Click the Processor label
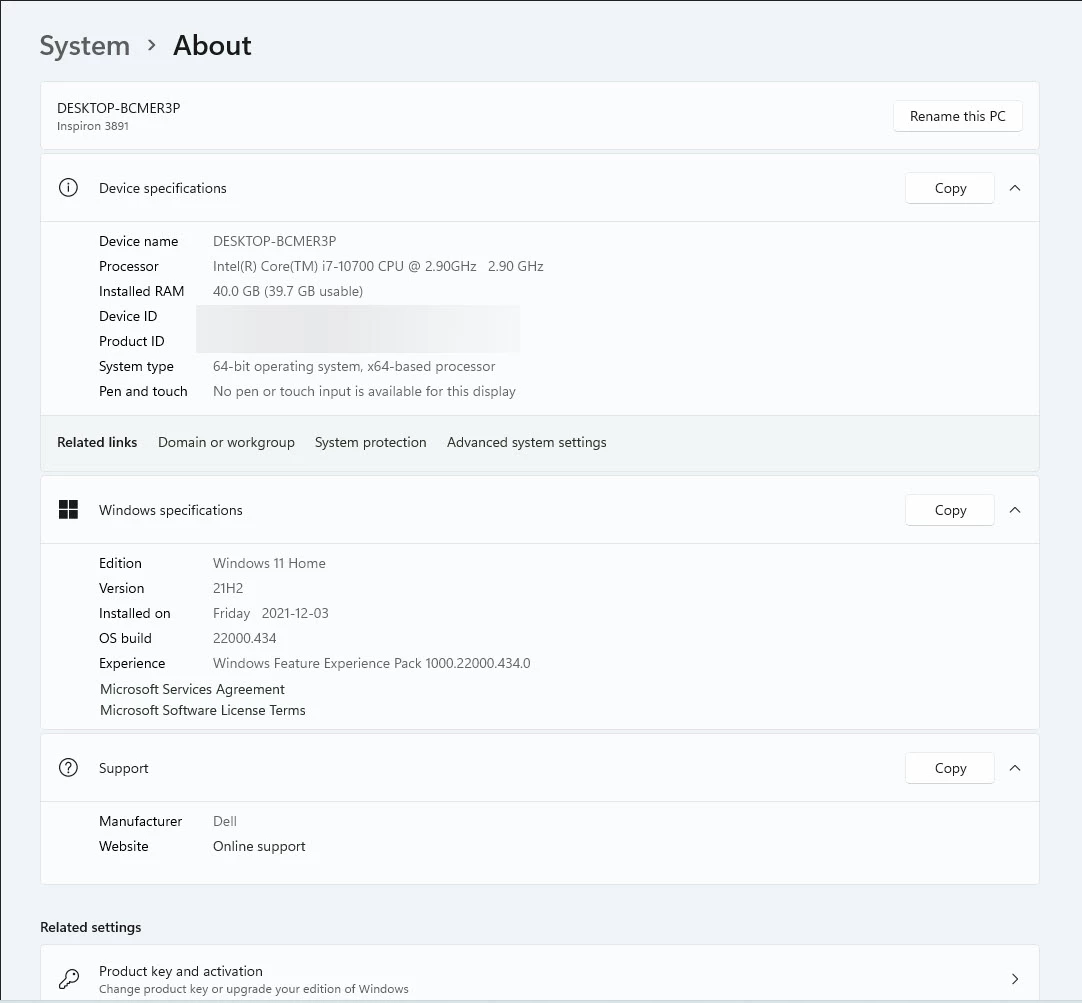 [128, 266]
